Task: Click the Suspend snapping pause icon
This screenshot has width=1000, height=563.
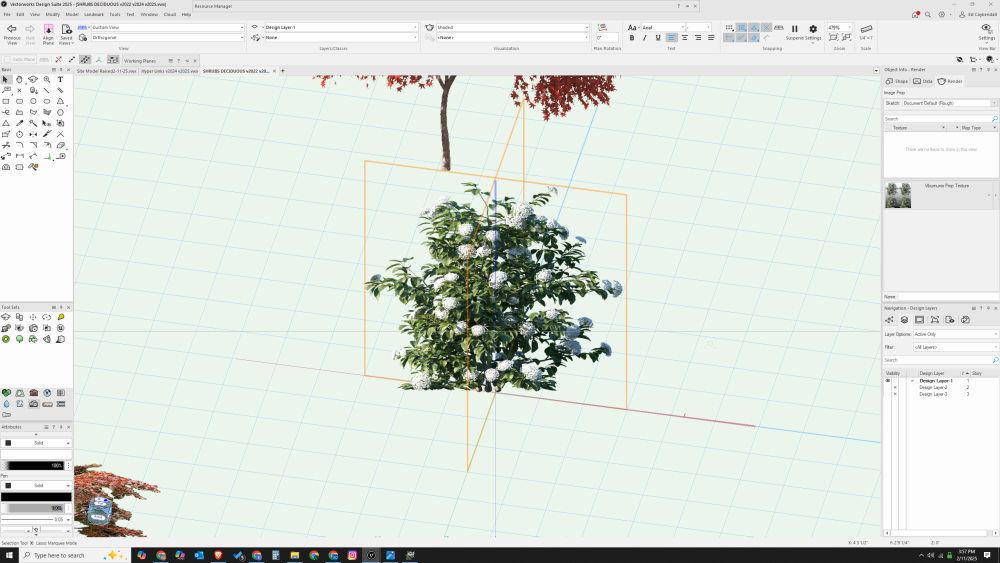Action: click(795, 29)
